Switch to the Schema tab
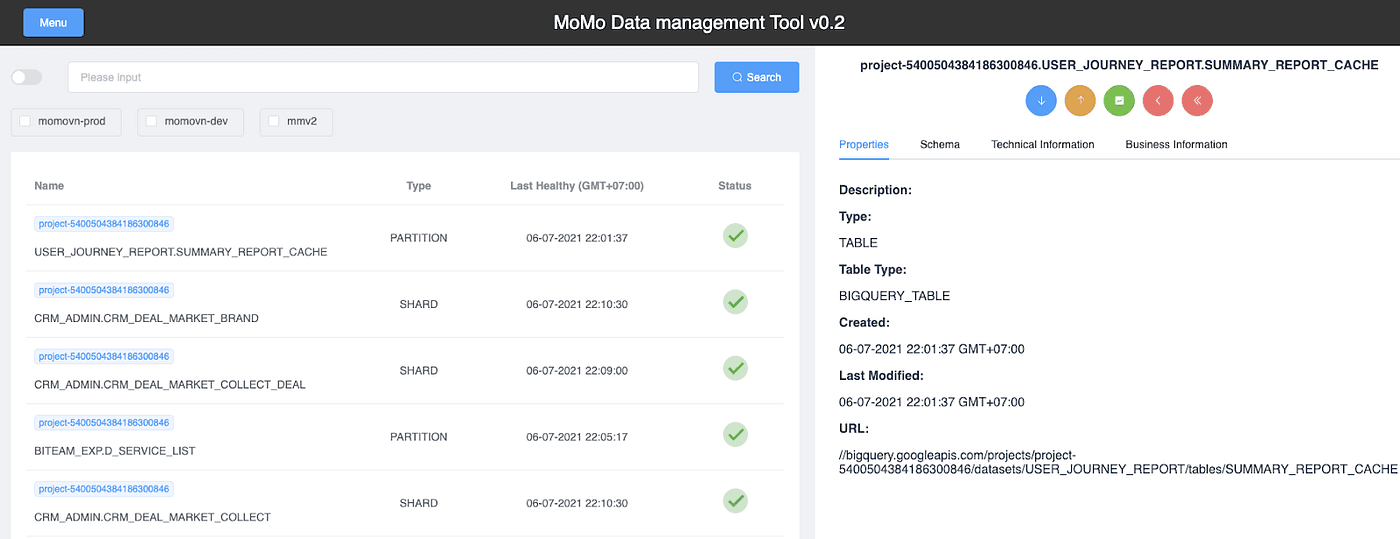 [940, 144]
